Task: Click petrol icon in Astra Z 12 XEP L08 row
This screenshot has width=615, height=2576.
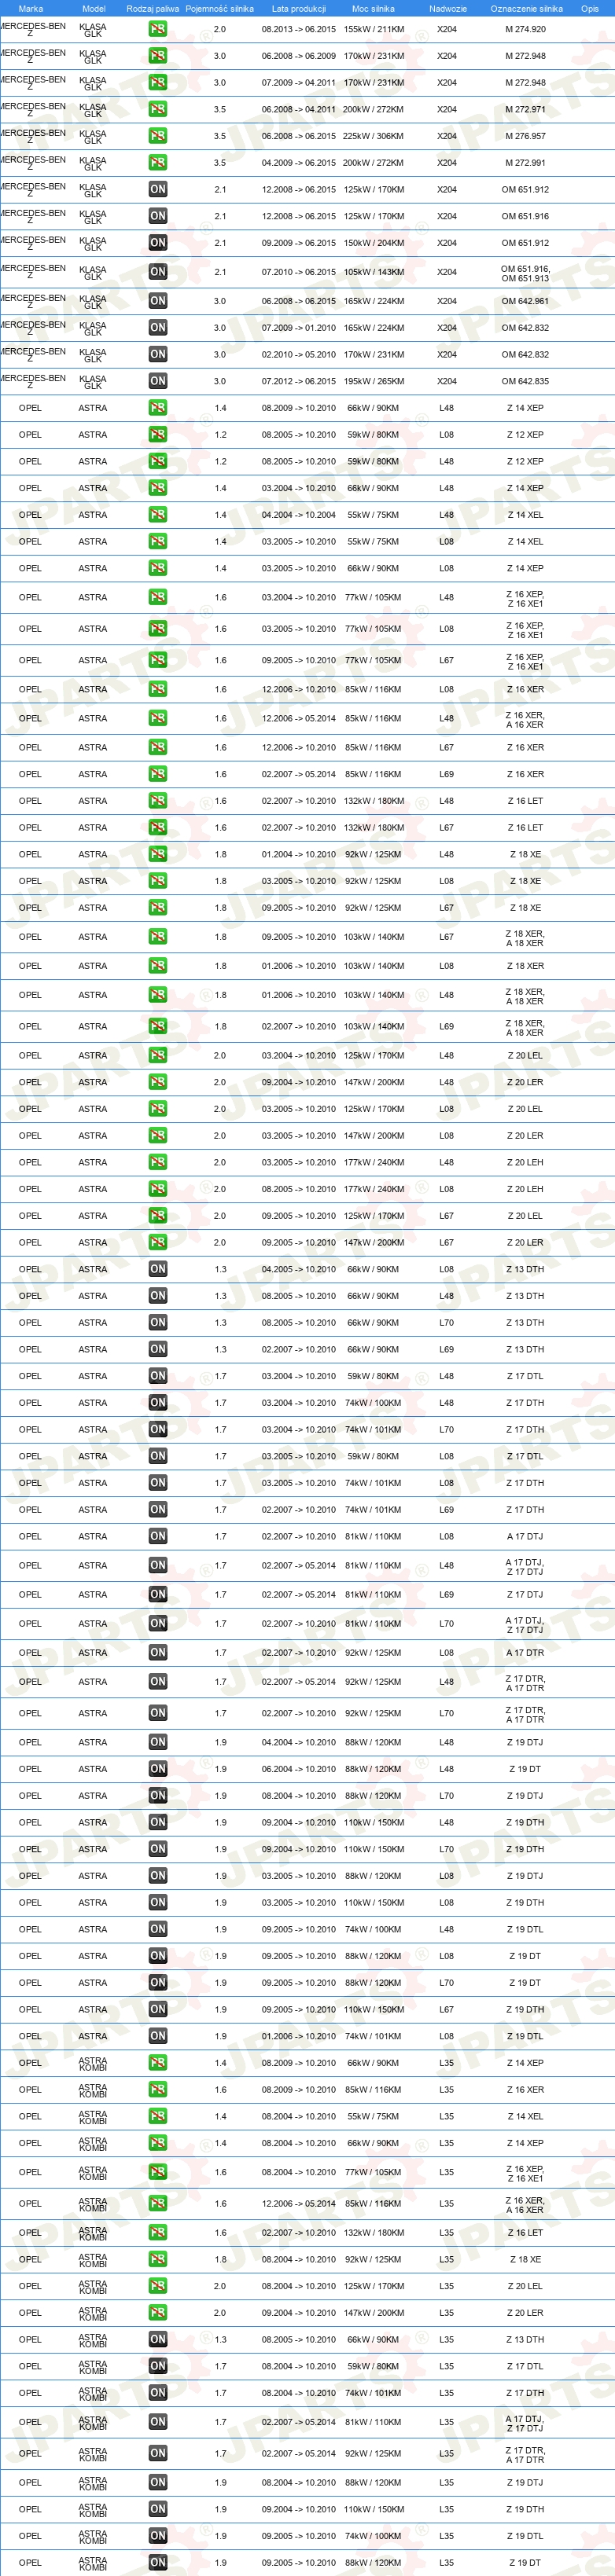Action: pos(158,435)
